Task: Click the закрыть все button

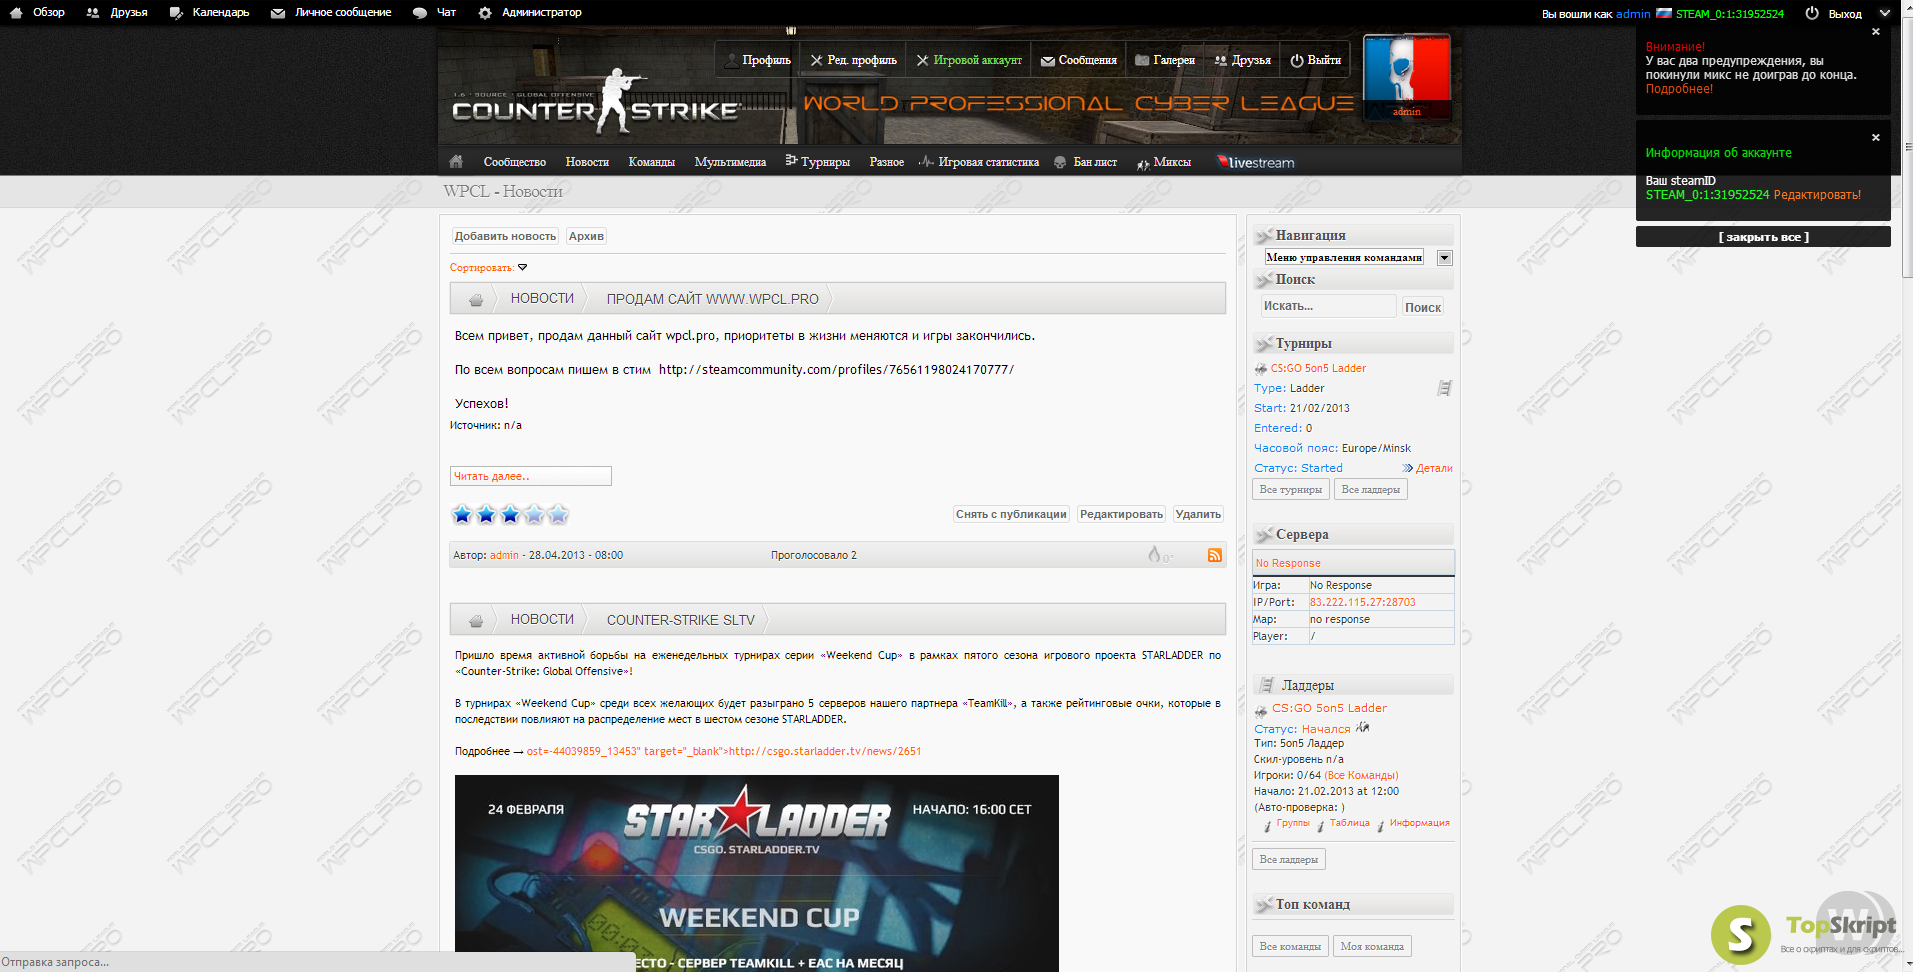Action: point(1763,237)
